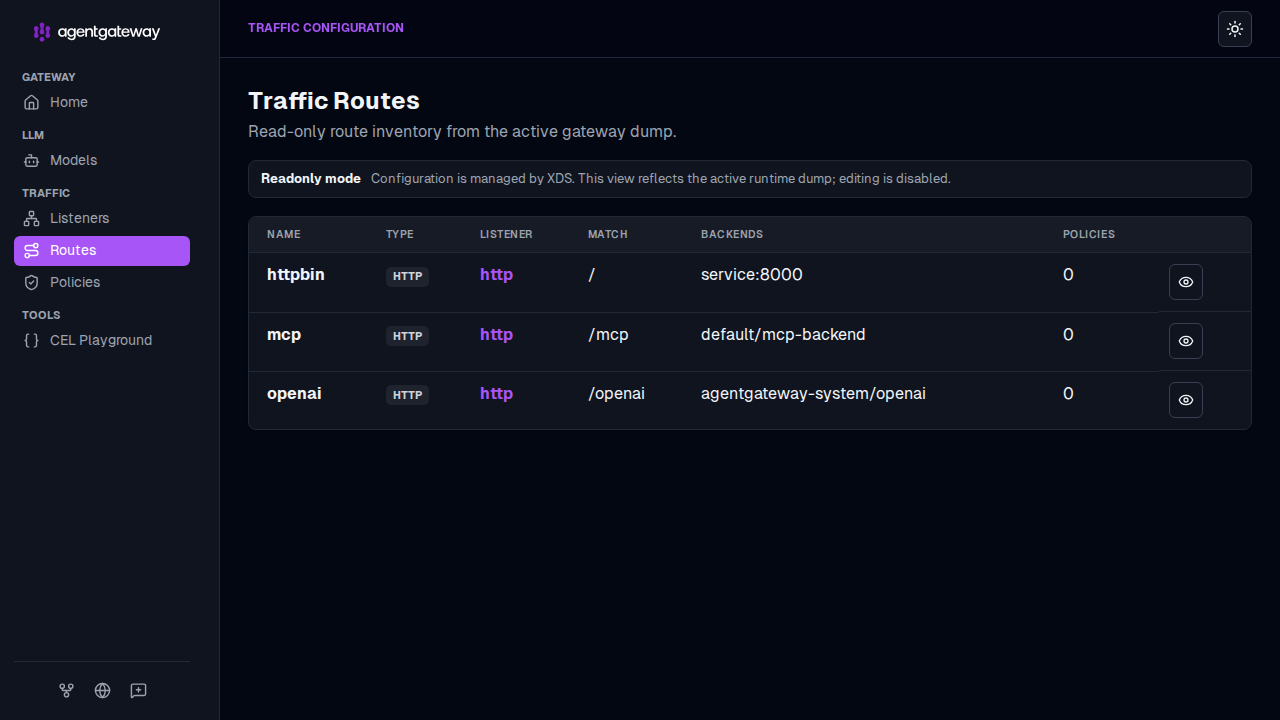Click the git branch icon in footer
Image resolution: width=1280 pixels, height=720 pixels.
point(66,690)
